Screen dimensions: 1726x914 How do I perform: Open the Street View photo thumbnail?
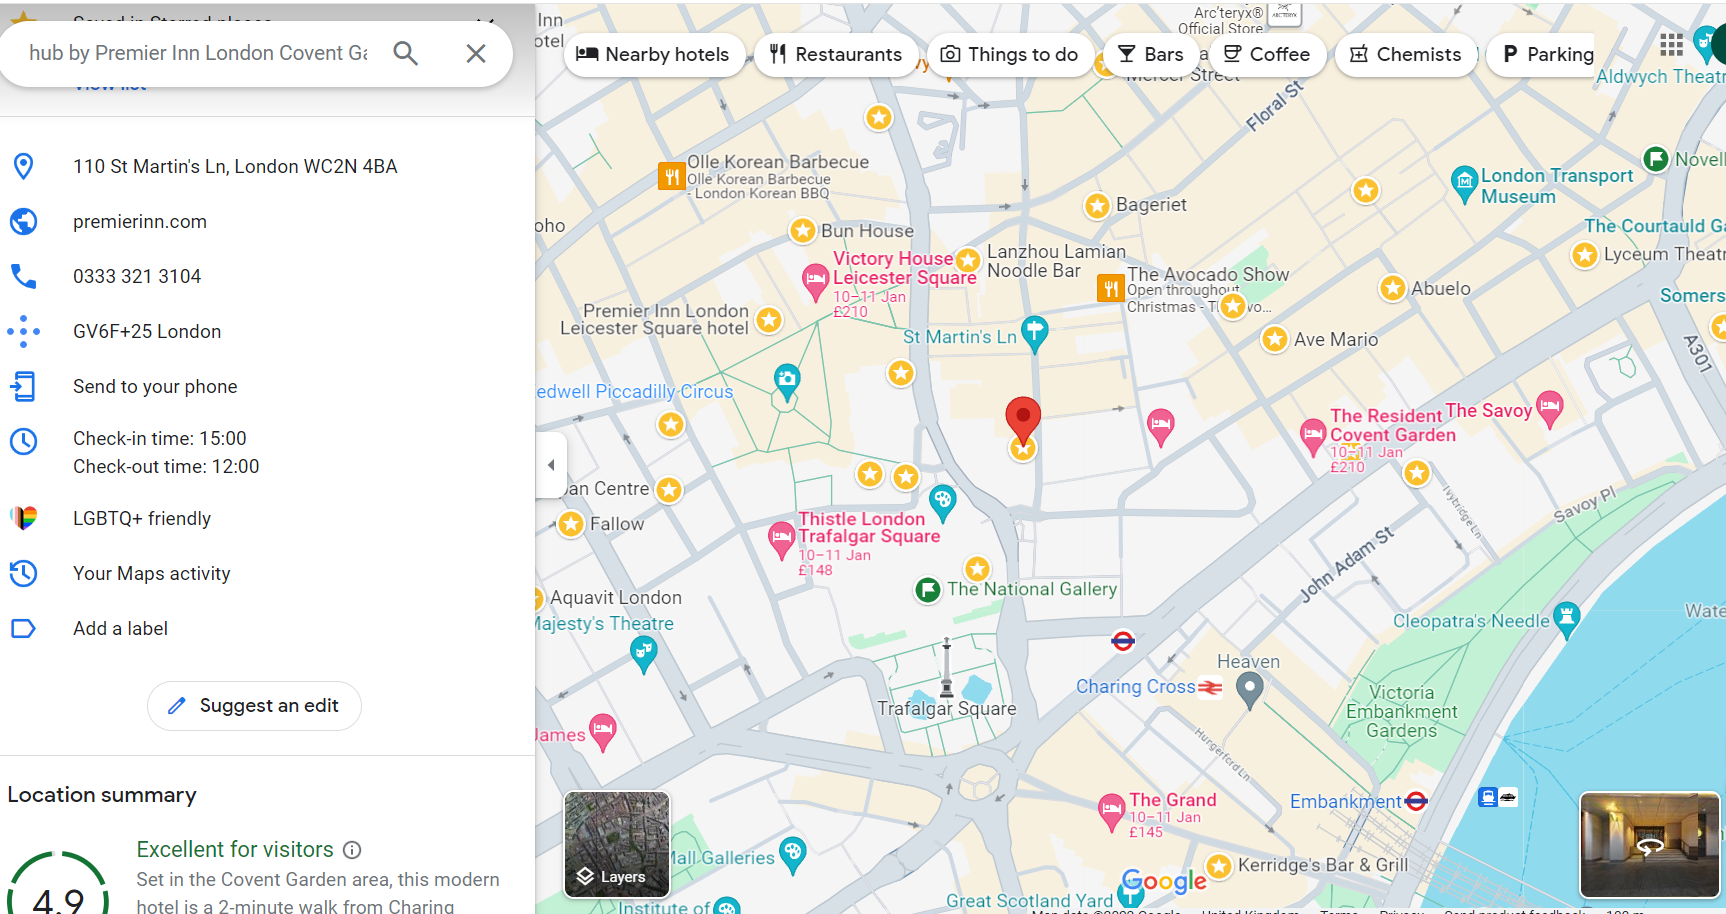click(x=1650, y=845)
